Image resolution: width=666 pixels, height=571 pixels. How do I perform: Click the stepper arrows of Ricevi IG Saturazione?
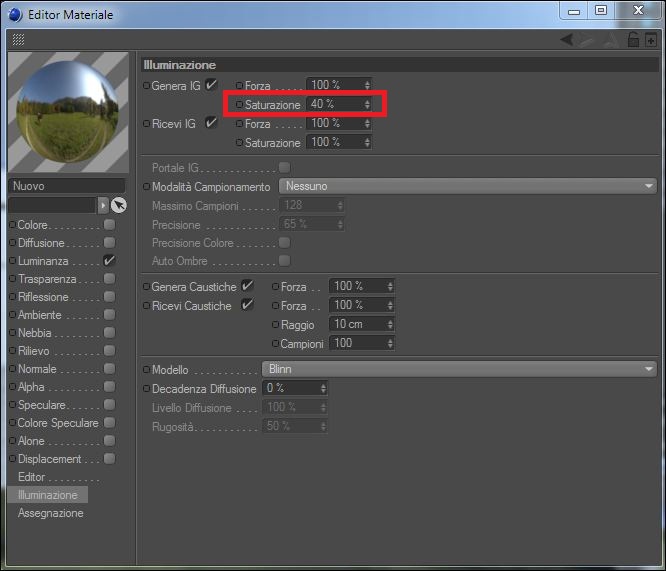coord(367,142)
